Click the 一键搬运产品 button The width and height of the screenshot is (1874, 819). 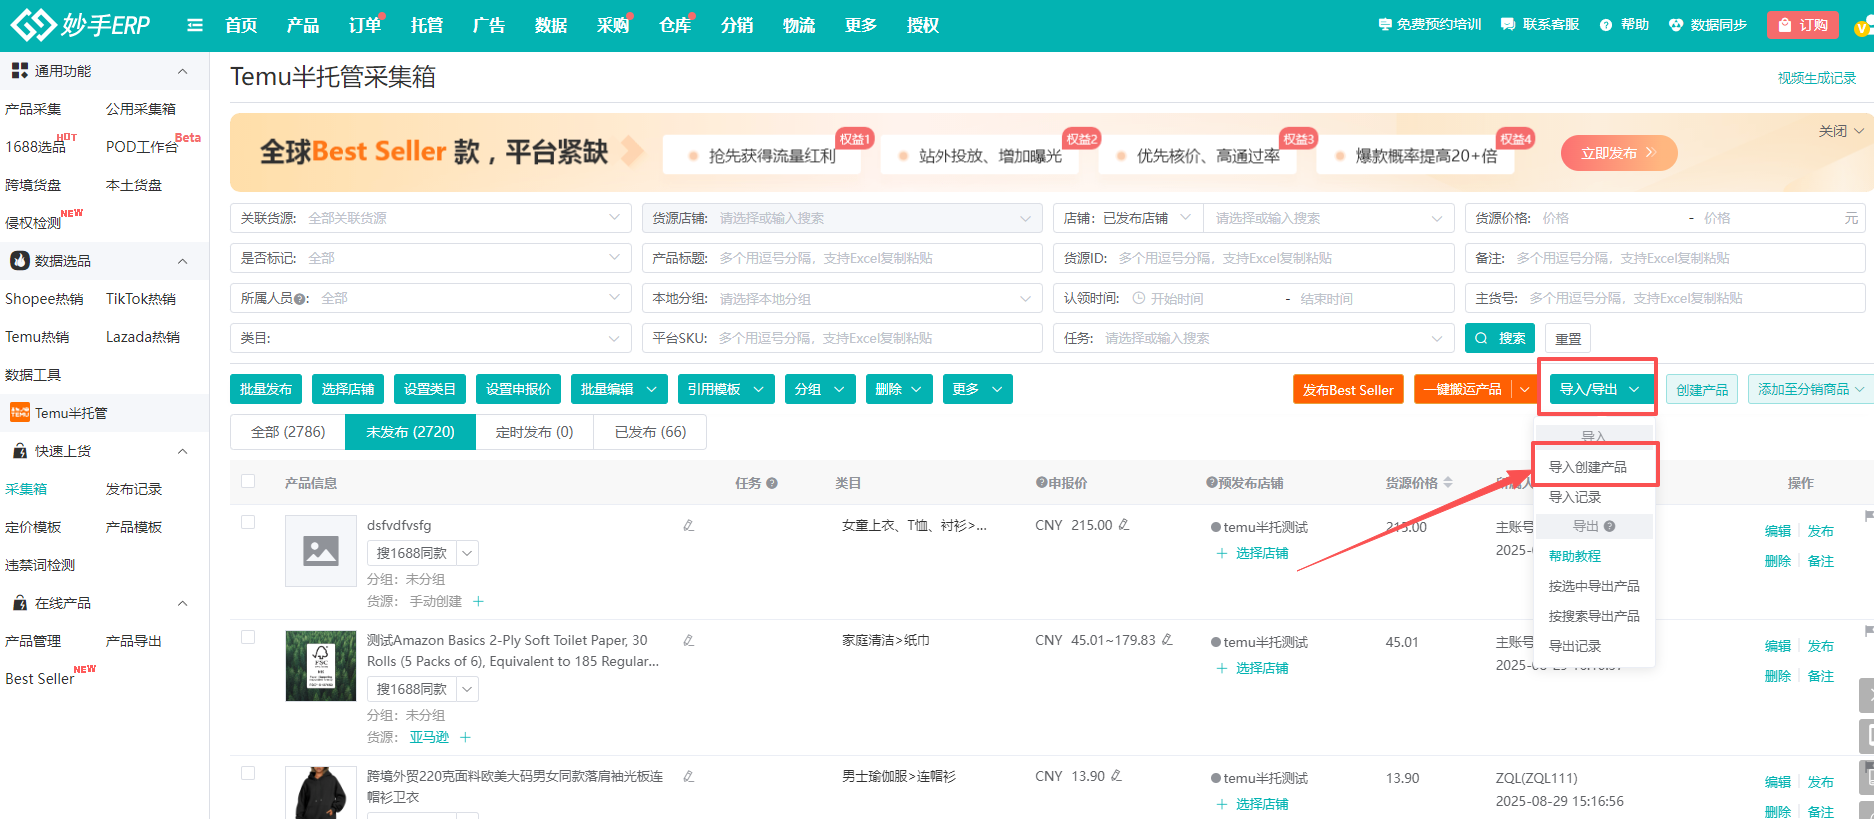[x=1462, y=389]
